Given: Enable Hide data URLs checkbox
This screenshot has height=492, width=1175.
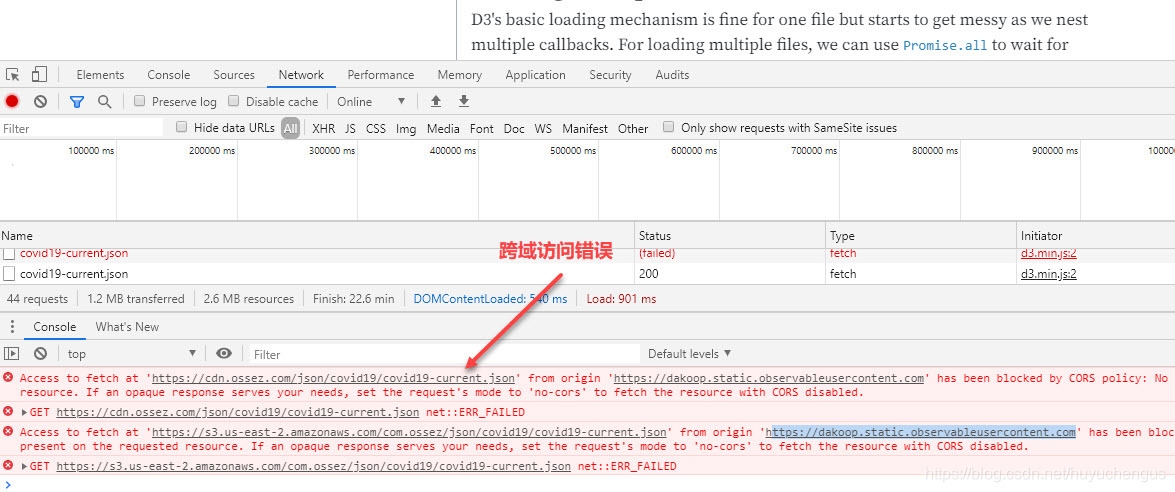Looking at the screenshot, I should [x=182, y=128].
